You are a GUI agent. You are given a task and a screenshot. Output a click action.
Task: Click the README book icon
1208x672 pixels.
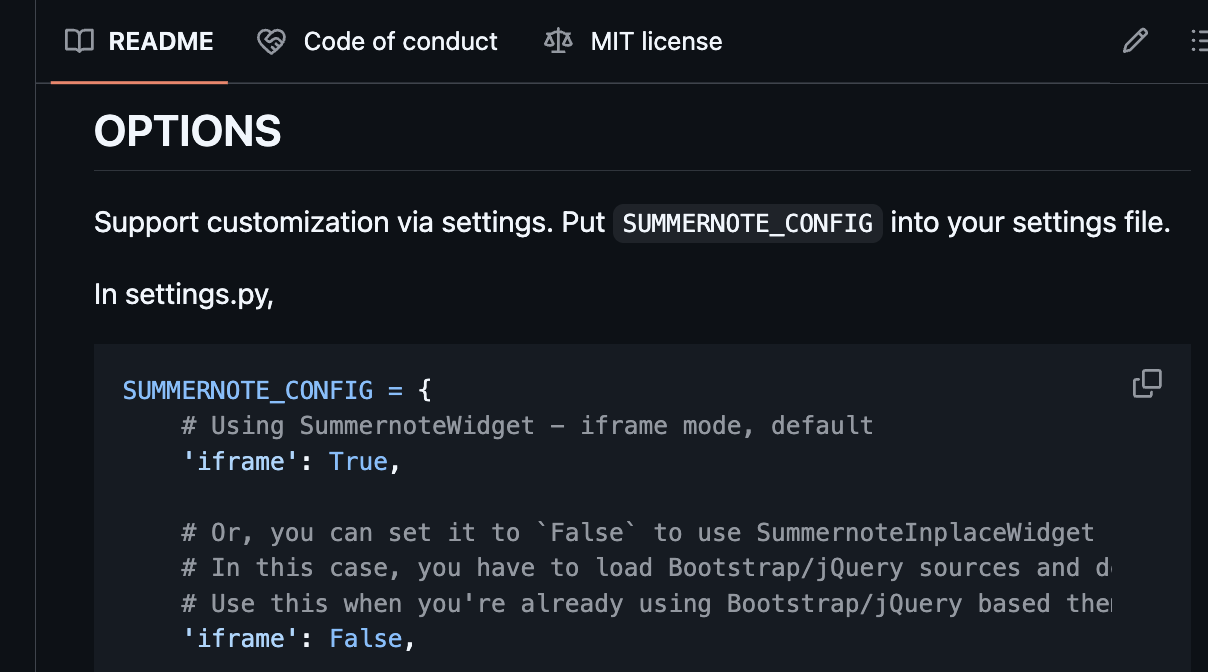point(79,41)
